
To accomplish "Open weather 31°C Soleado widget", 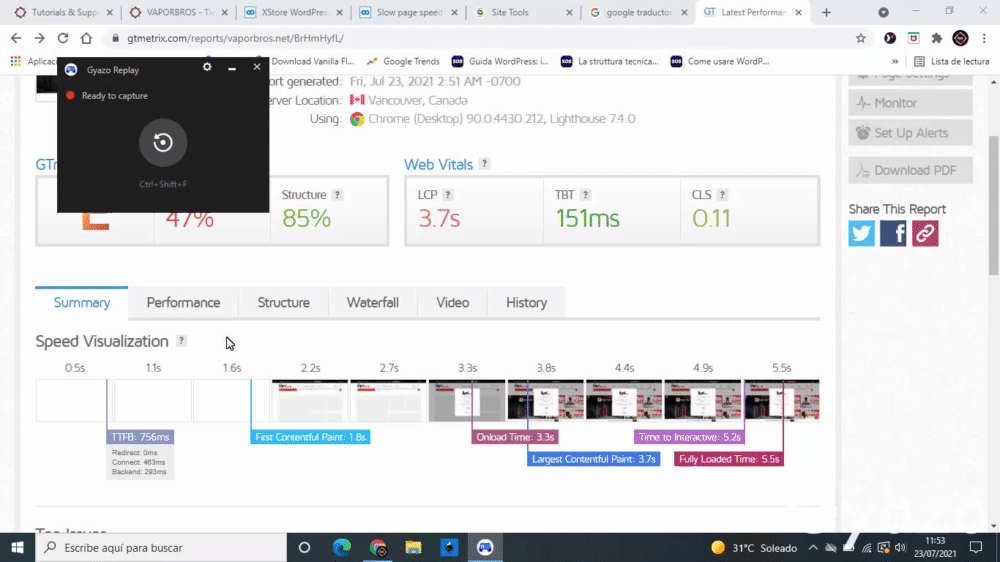I will point(754,547).
